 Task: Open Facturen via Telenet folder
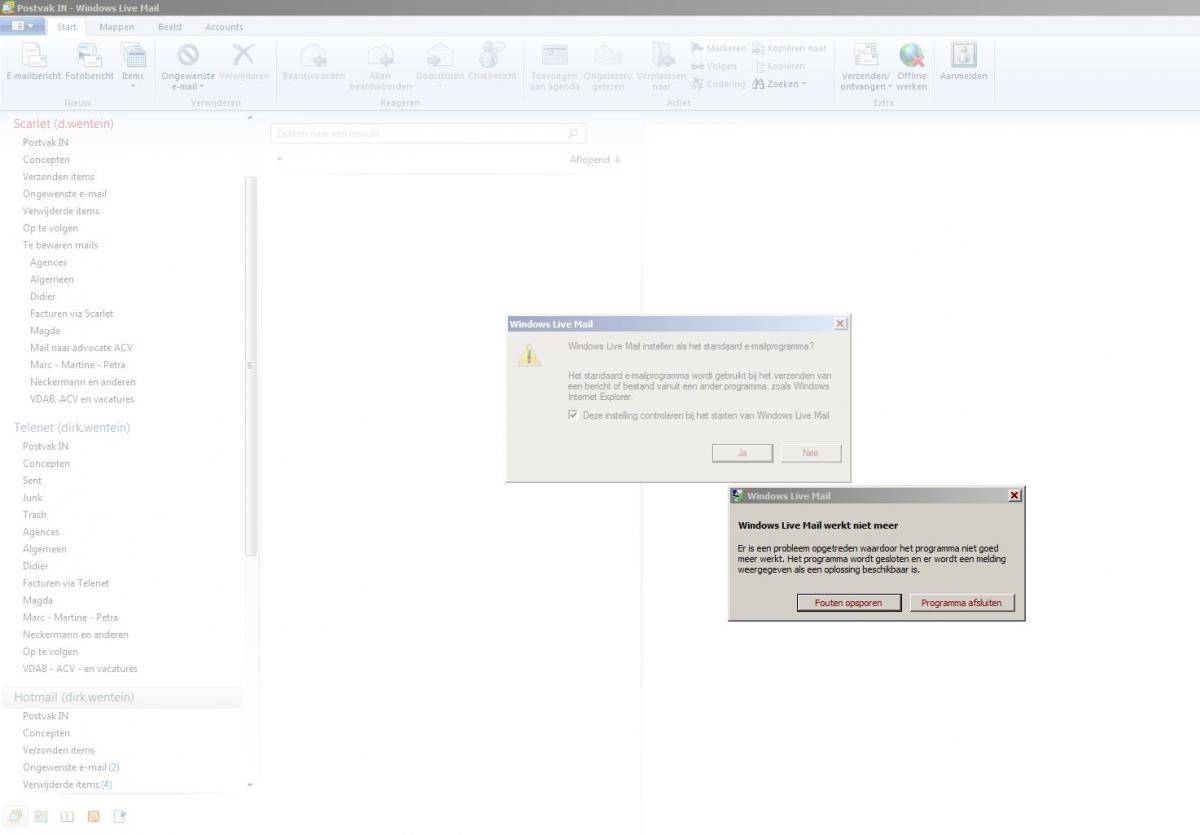tap(66, 583)
